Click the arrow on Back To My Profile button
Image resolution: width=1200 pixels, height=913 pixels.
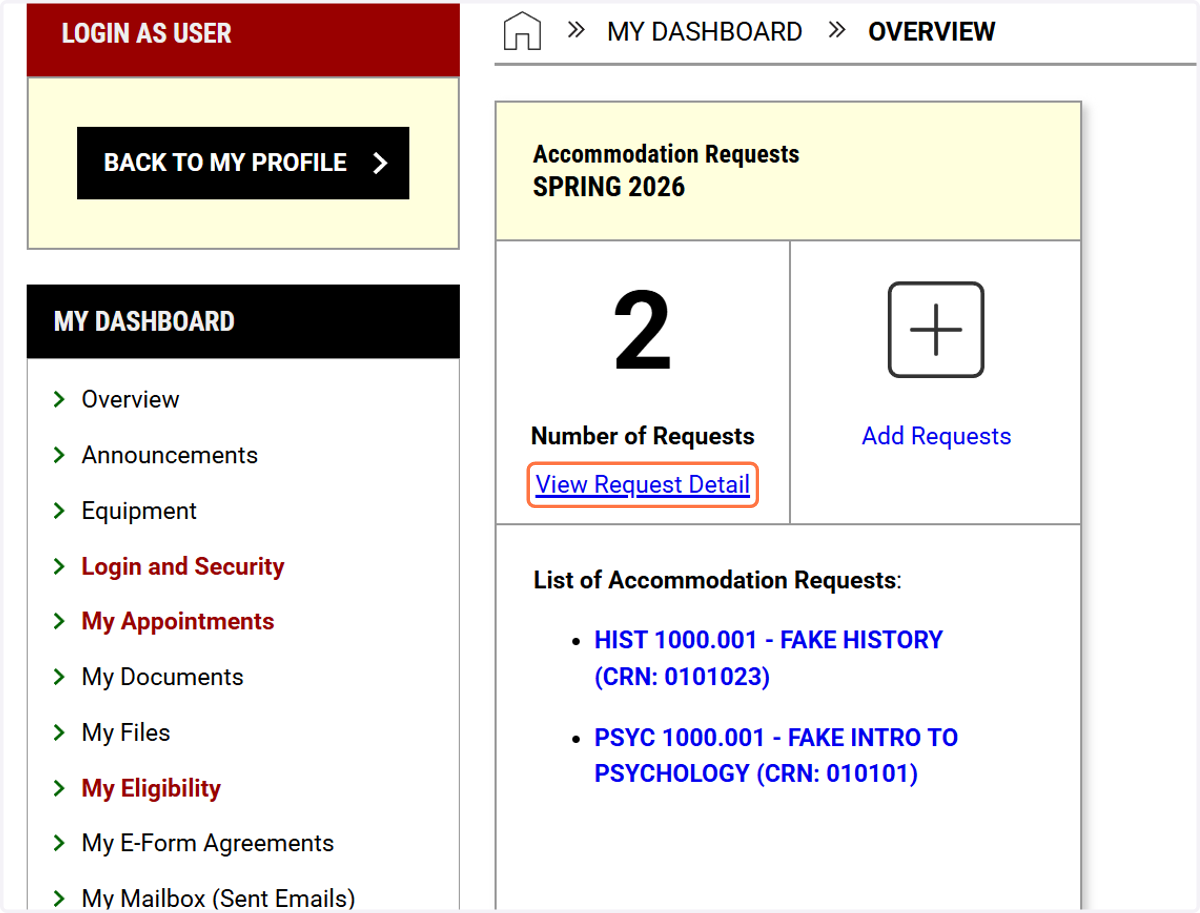tap(380, 163)
